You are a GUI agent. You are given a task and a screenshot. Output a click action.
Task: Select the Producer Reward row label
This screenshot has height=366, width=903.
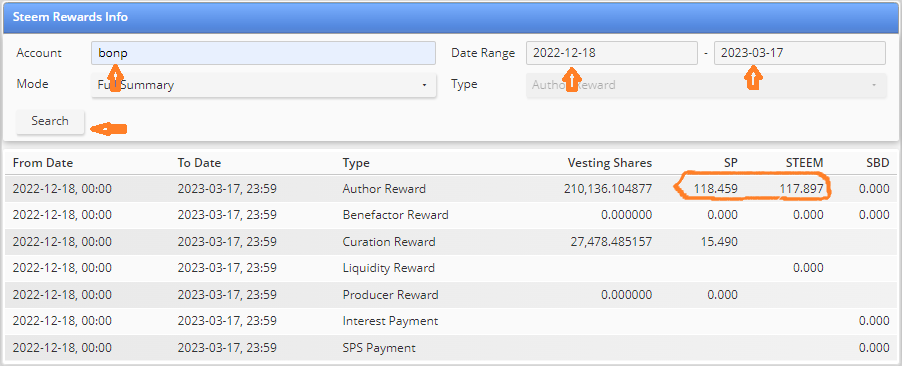390,295
